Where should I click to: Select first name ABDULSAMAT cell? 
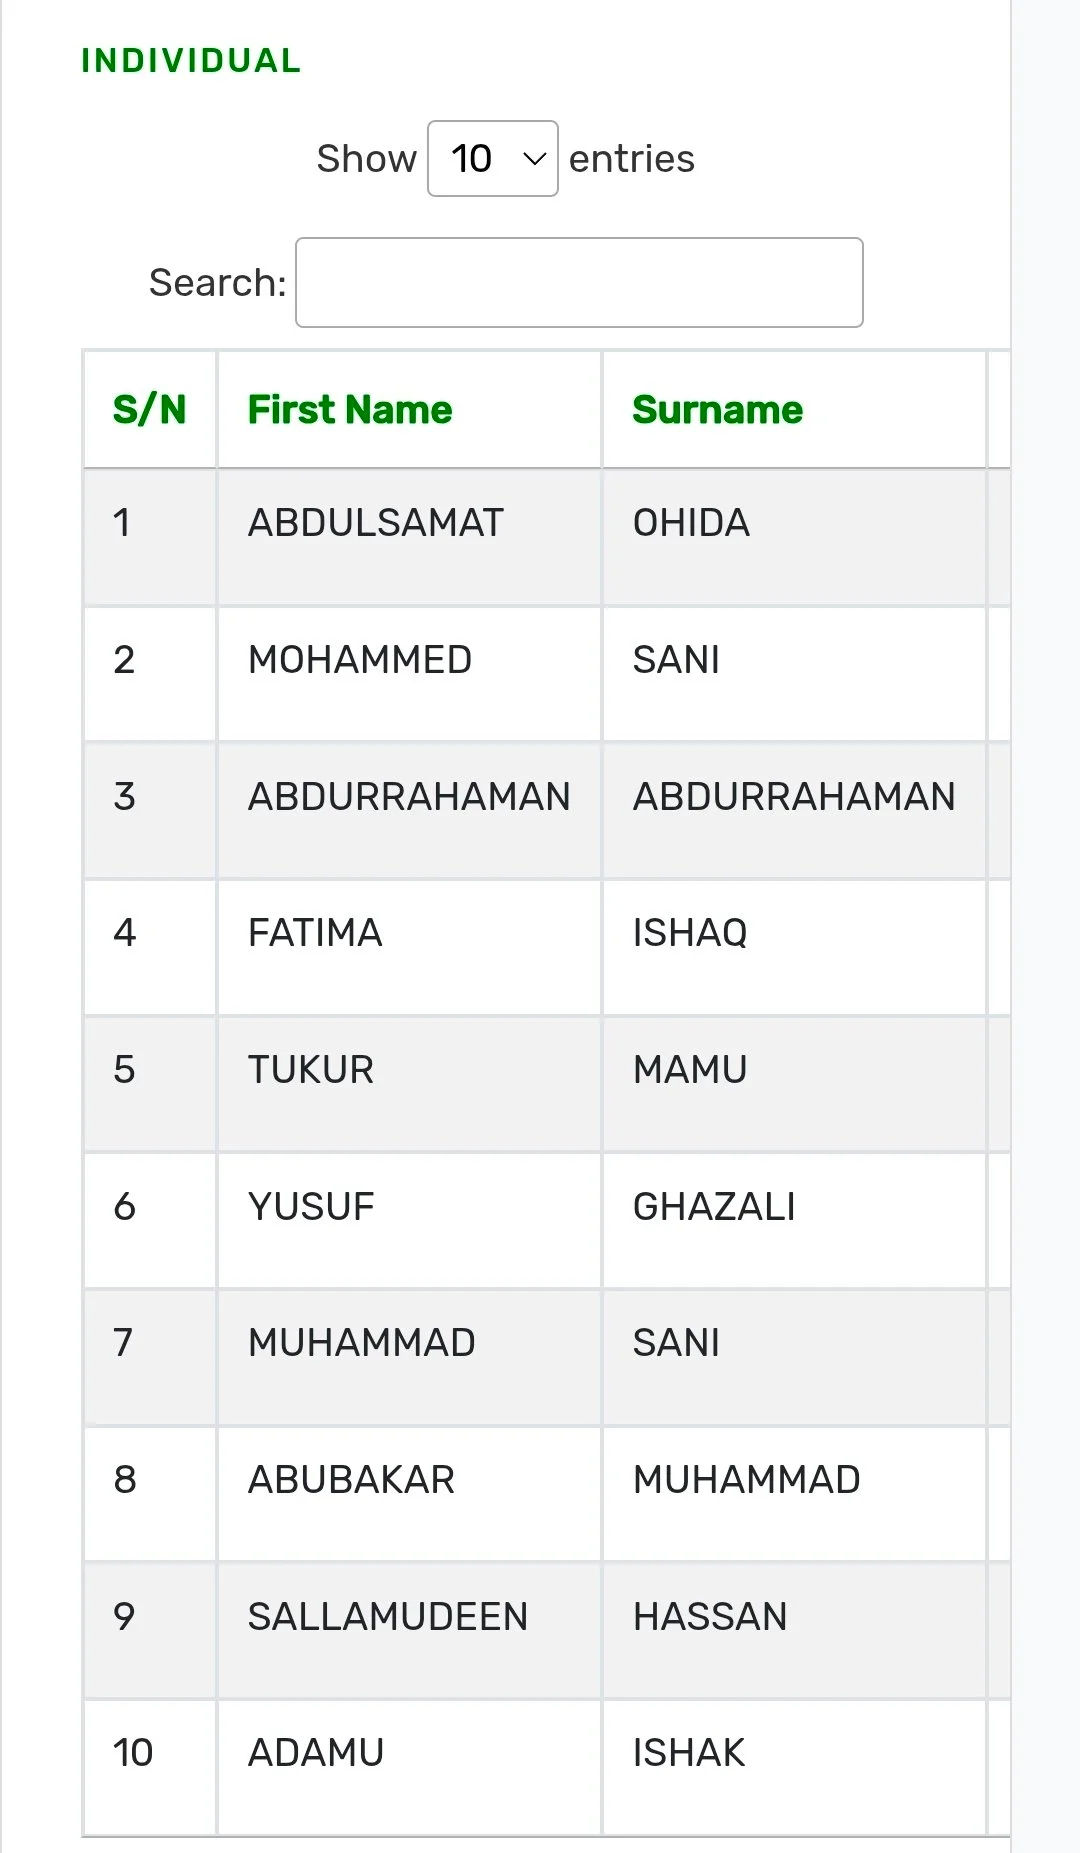pos(376,523)
